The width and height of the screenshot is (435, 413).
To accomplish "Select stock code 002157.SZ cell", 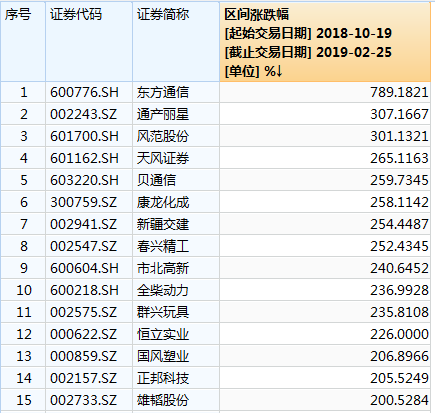I will (89, 378).
